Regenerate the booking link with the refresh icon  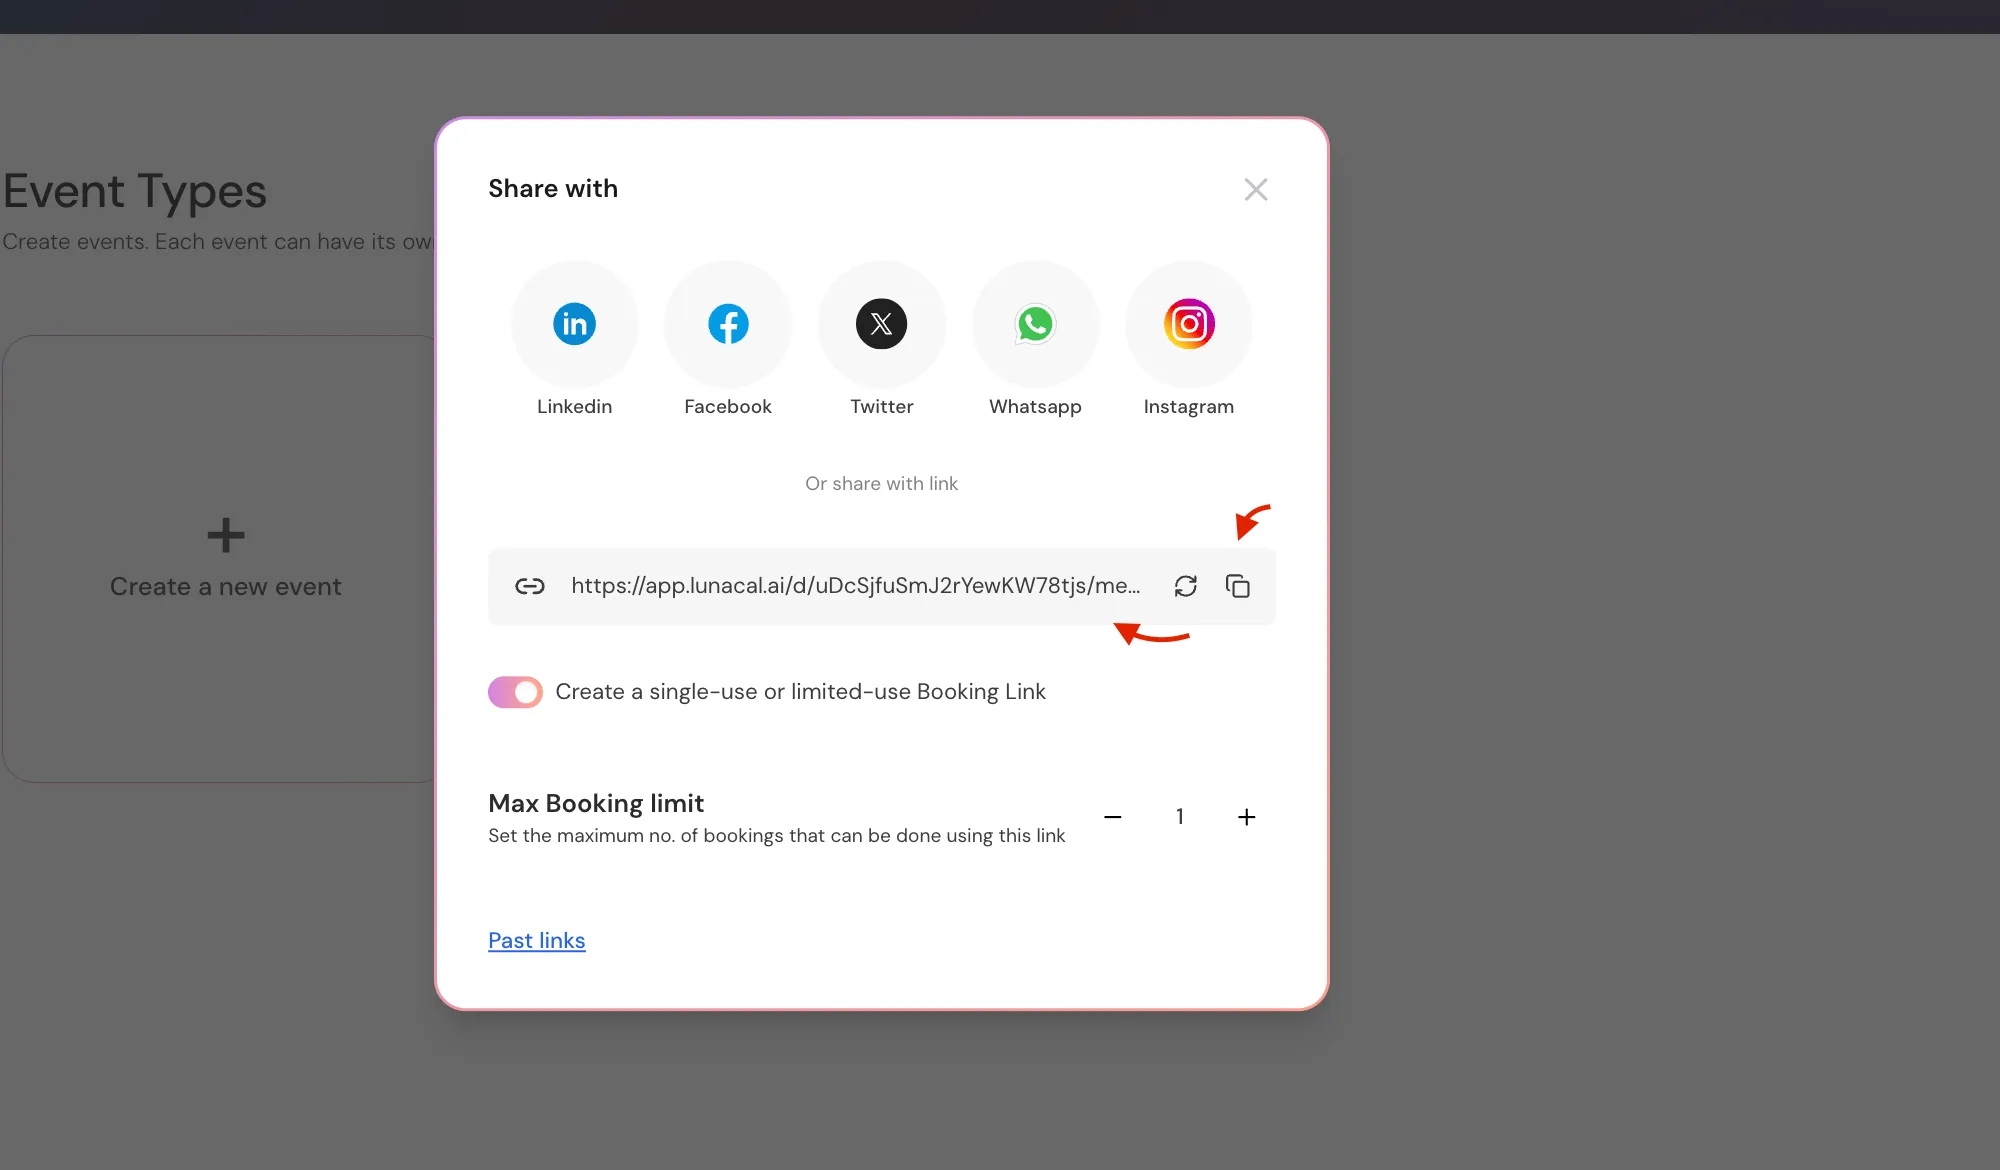click(x=1186, y=586)
